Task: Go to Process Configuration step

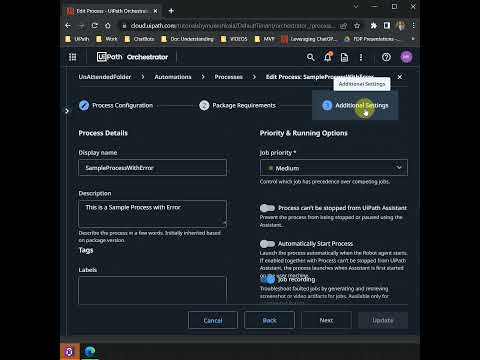Action: 116,105
